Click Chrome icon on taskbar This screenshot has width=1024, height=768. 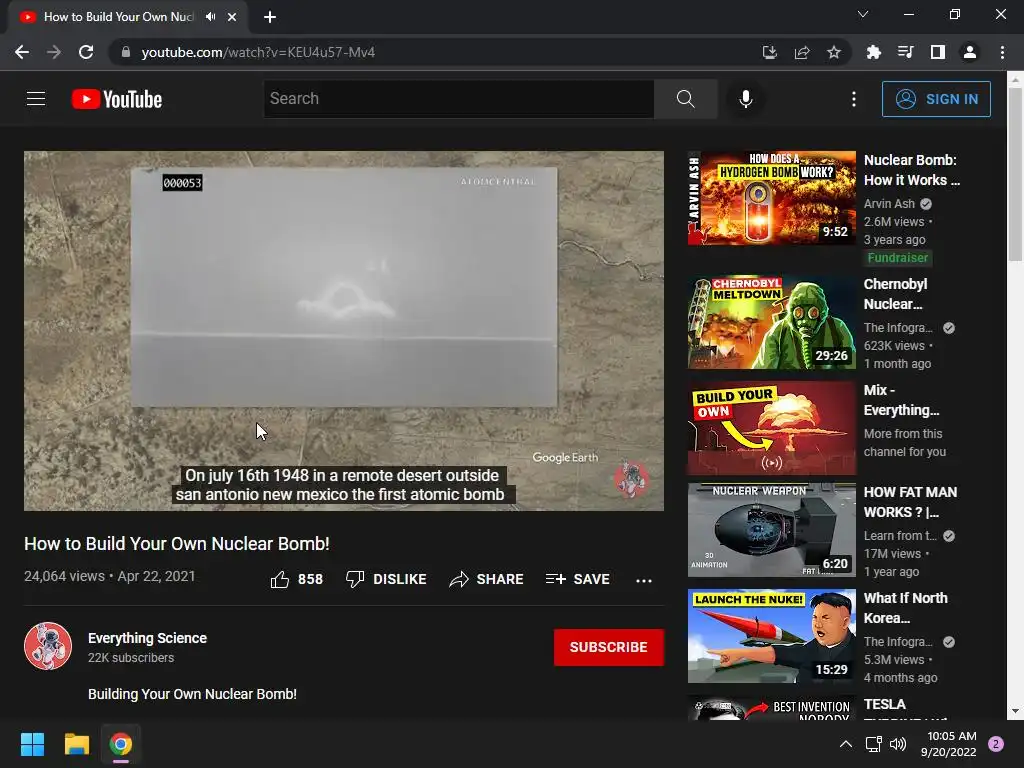121,744
